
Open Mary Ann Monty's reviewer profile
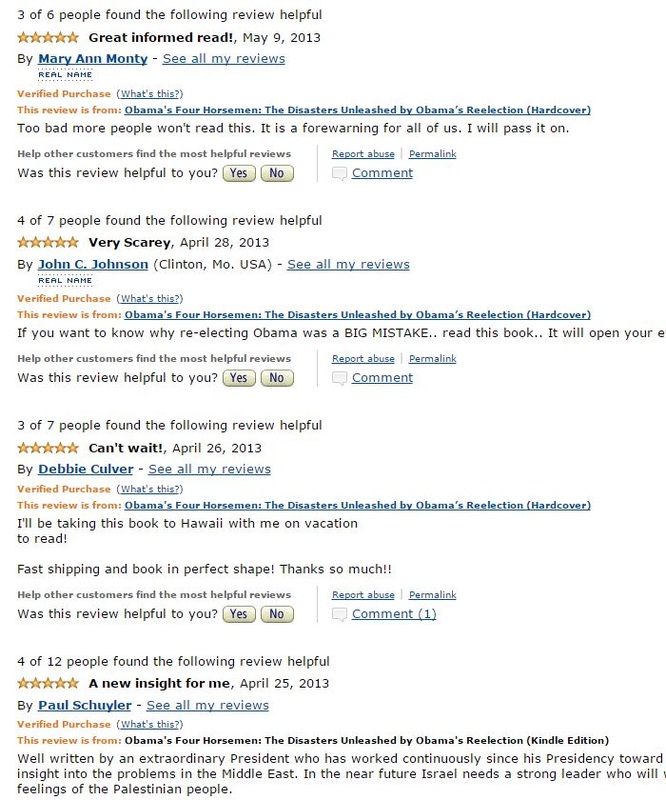(92, 58)
